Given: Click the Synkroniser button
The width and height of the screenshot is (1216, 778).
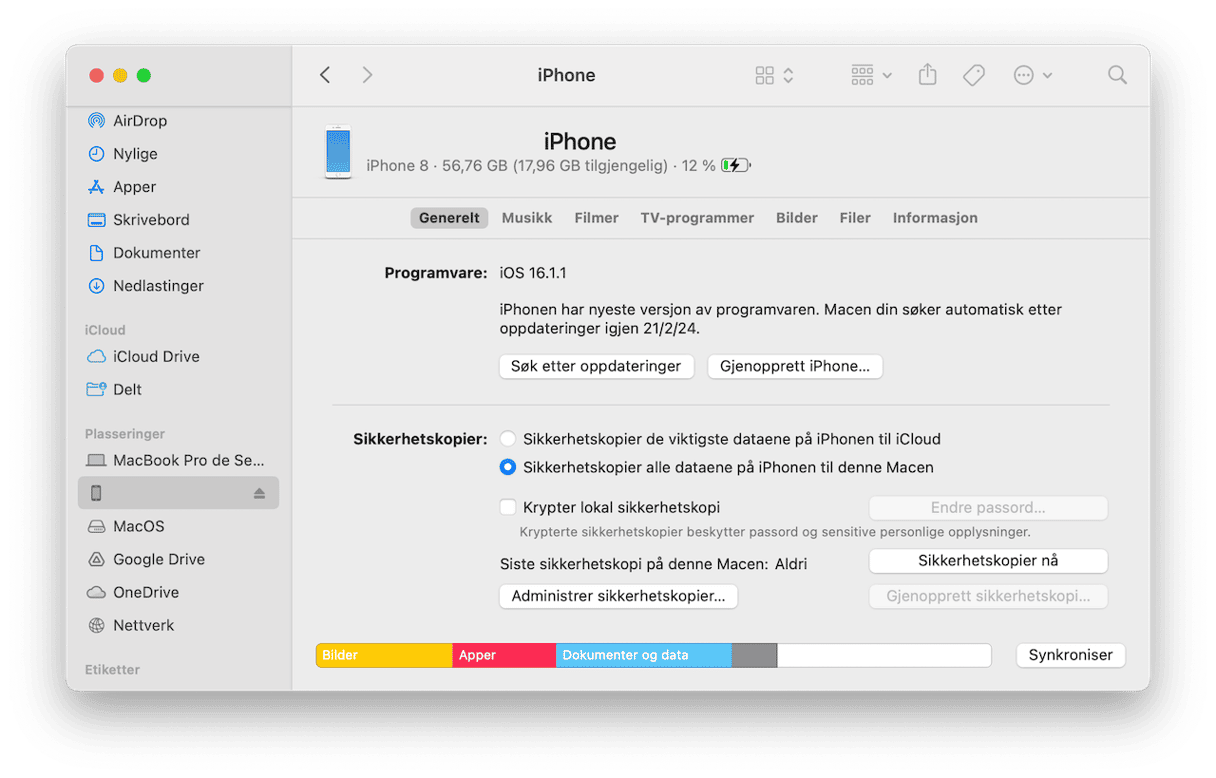Looking at the screenshot, I should coord(1071,655).
